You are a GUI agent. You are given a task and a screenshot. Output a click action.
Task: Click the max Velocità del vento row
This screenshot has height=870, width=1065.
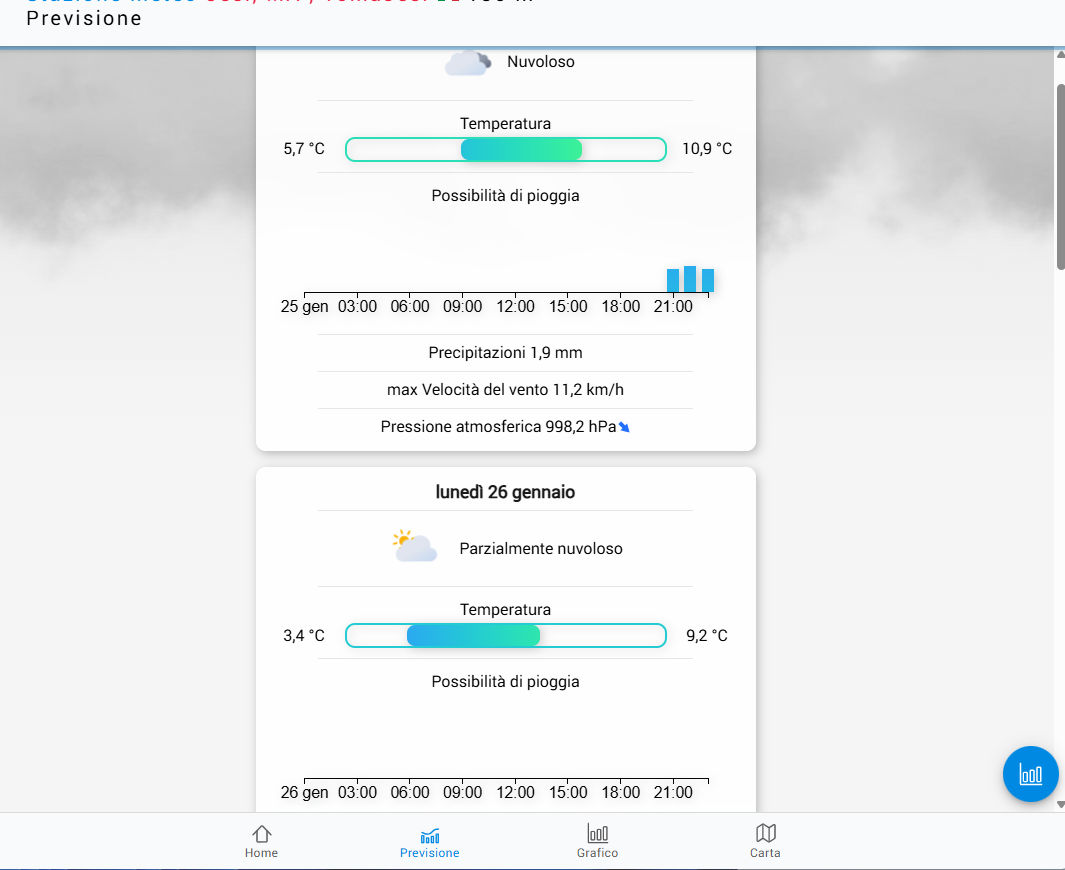tap(505, 390)
